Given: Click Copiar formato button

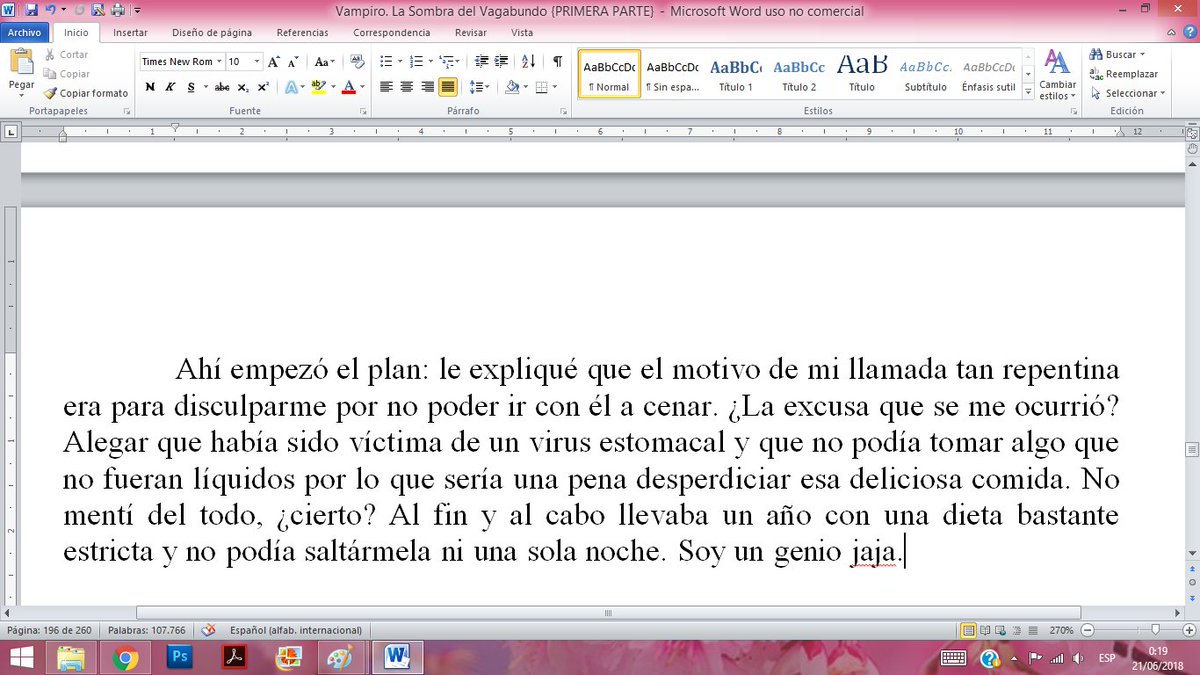Looking at the screenshot, I should 86,93.
